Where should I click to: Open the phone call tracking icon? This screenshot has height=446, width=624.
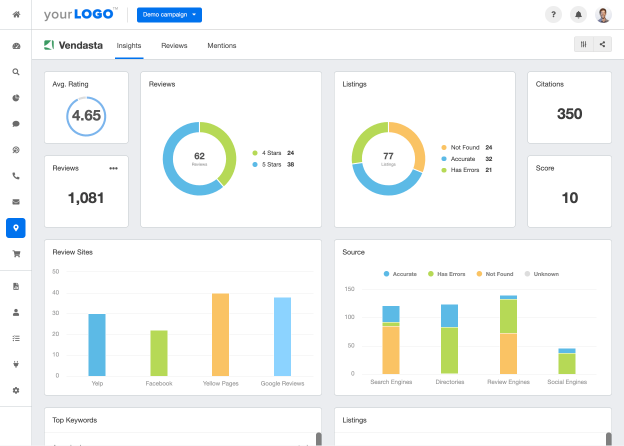[x=16, y=176]
